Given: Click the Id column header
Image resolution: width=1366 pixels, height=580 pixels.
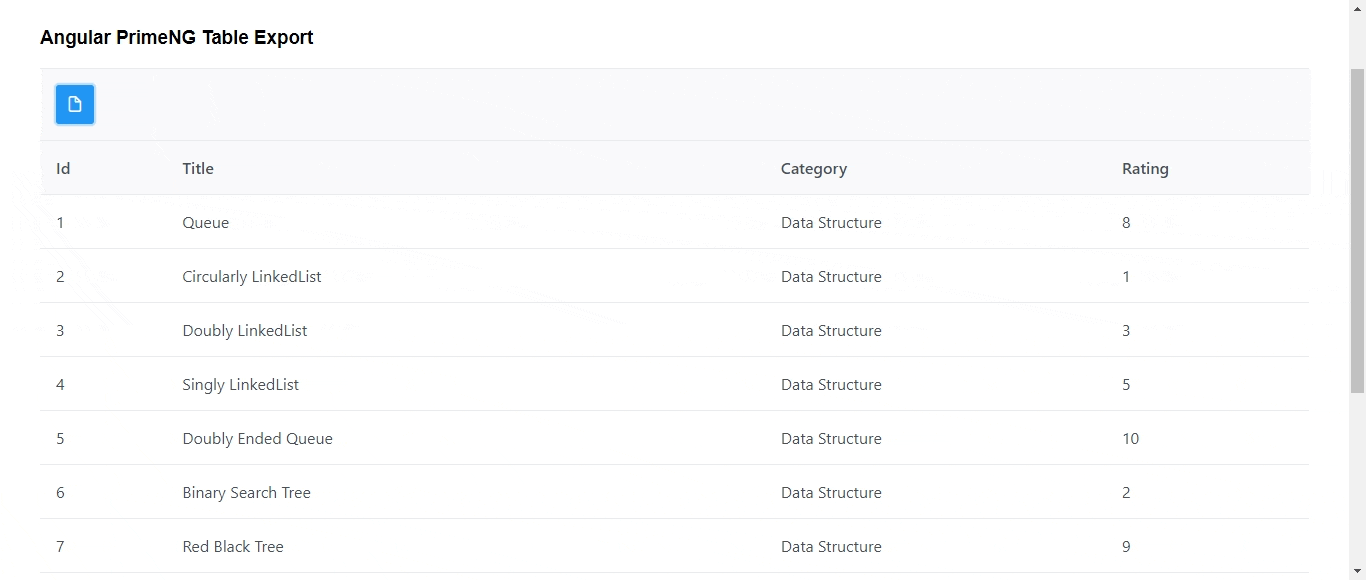Looking at the screenshot, I should [x=63, y=168].
